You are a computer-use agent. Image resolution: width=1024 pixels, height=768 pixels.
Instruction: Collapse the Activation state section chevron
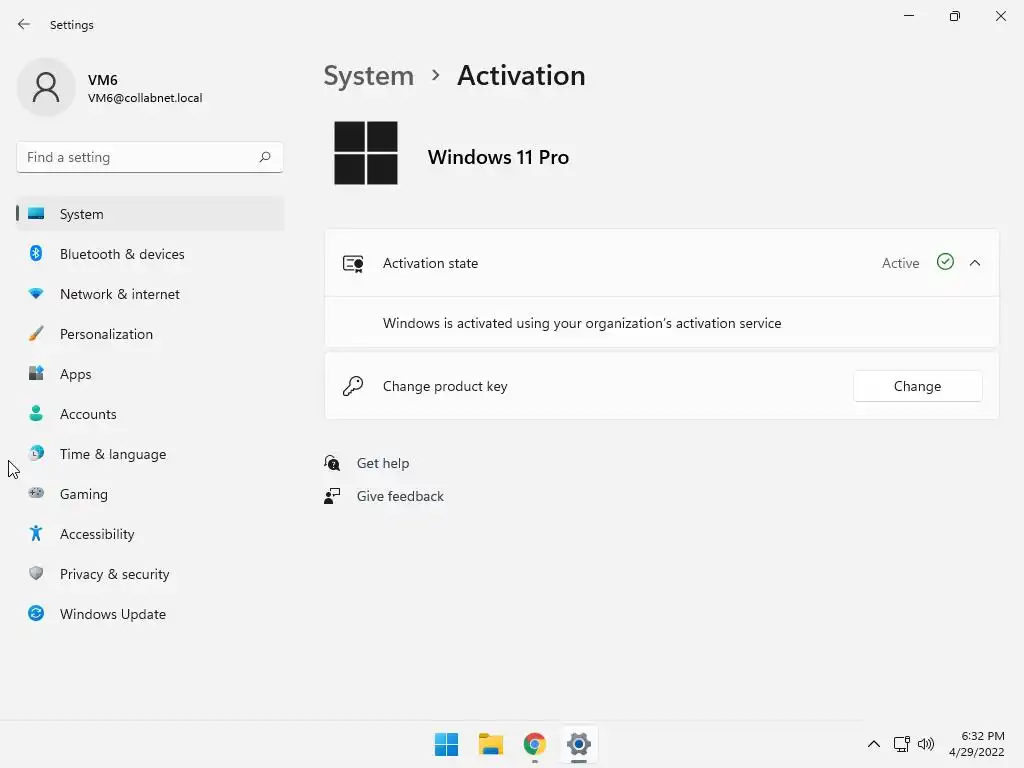[975, 263]
